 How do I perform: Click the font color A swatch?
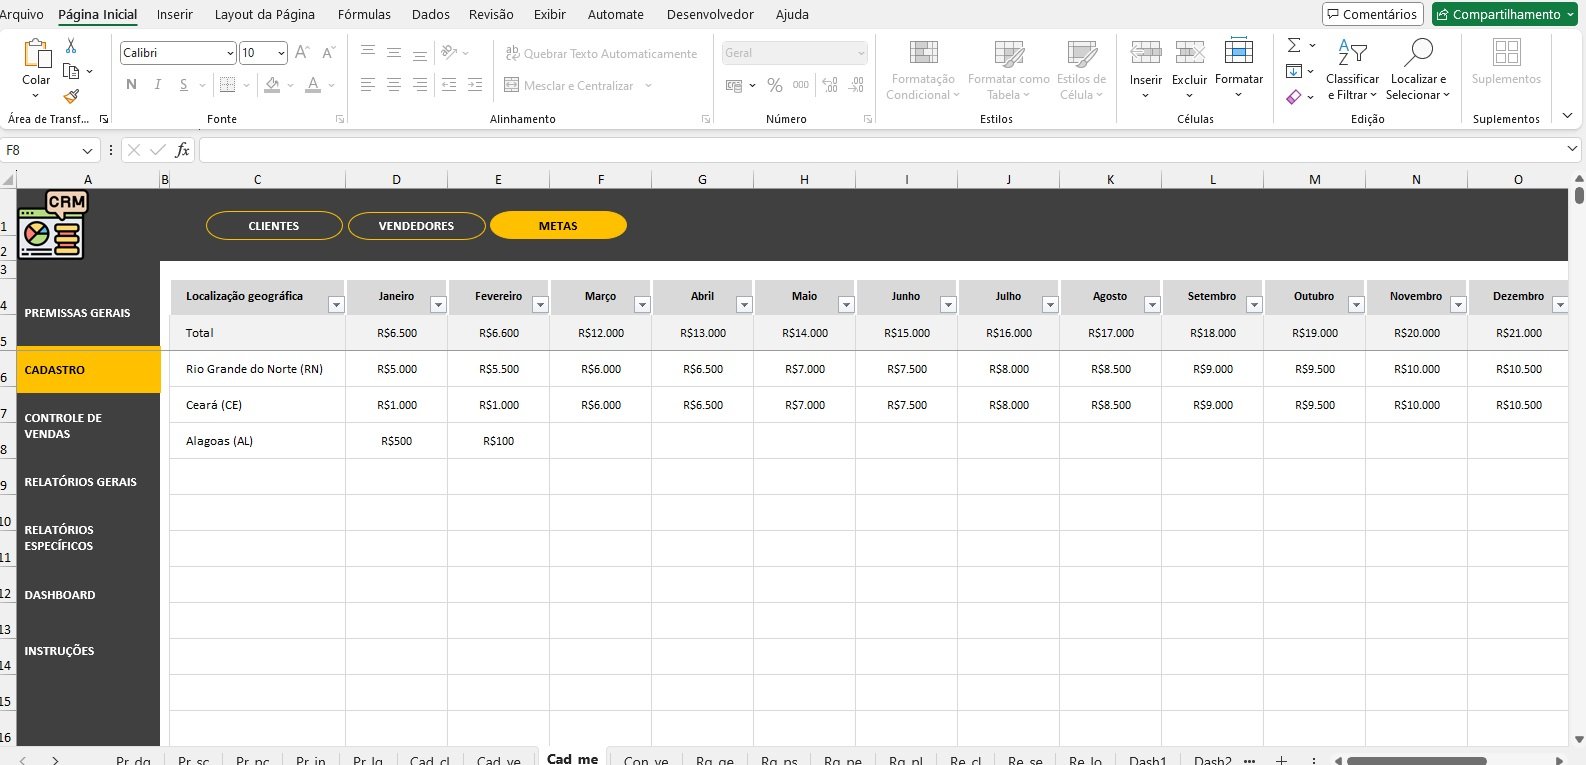[313, 85]
